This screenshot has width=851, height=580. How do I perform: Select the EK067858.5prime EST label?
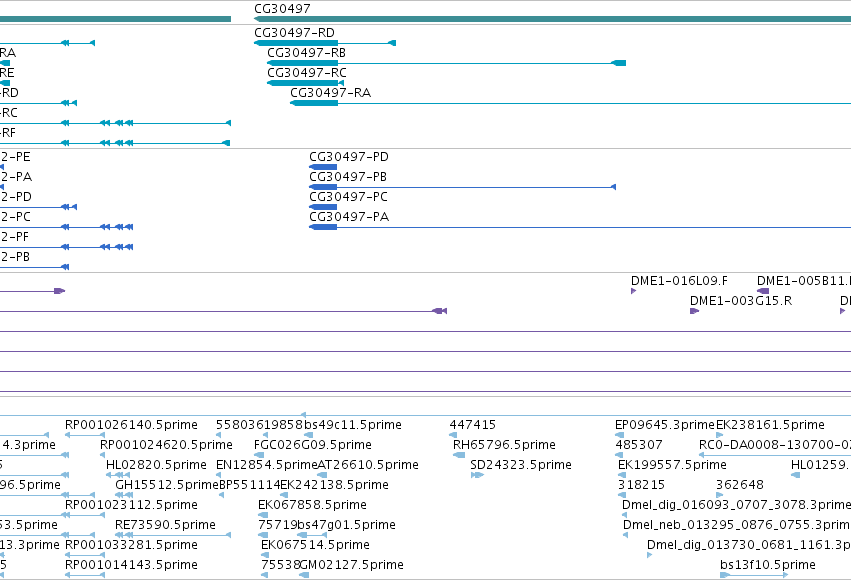pyautogui.click(x=313, y=505)
